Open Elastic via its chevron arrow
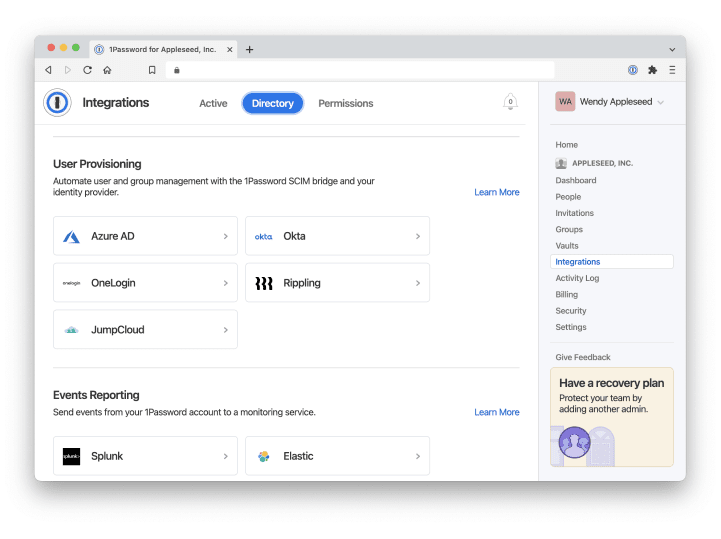721x539 pixels. point(418,456)
